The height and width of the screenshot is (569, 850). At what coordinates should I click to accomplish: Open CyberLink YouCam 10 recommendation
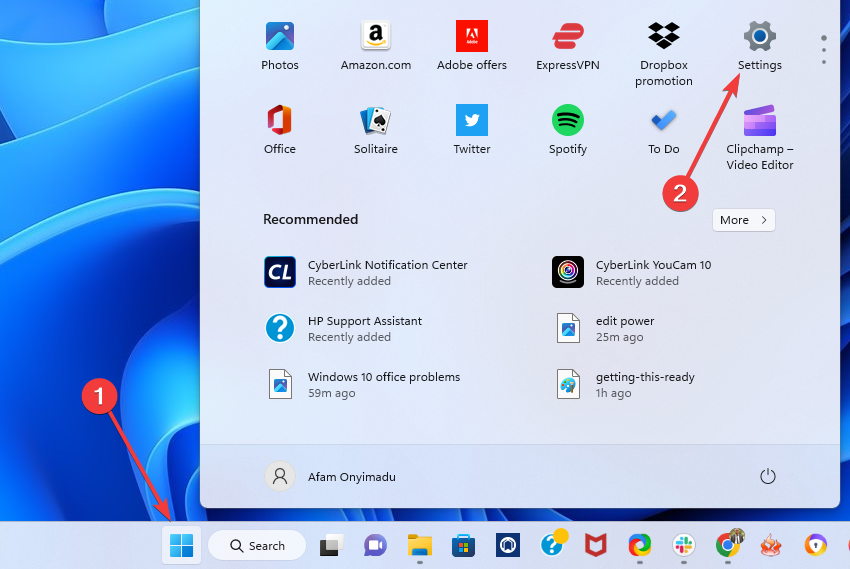click(632, 273)
